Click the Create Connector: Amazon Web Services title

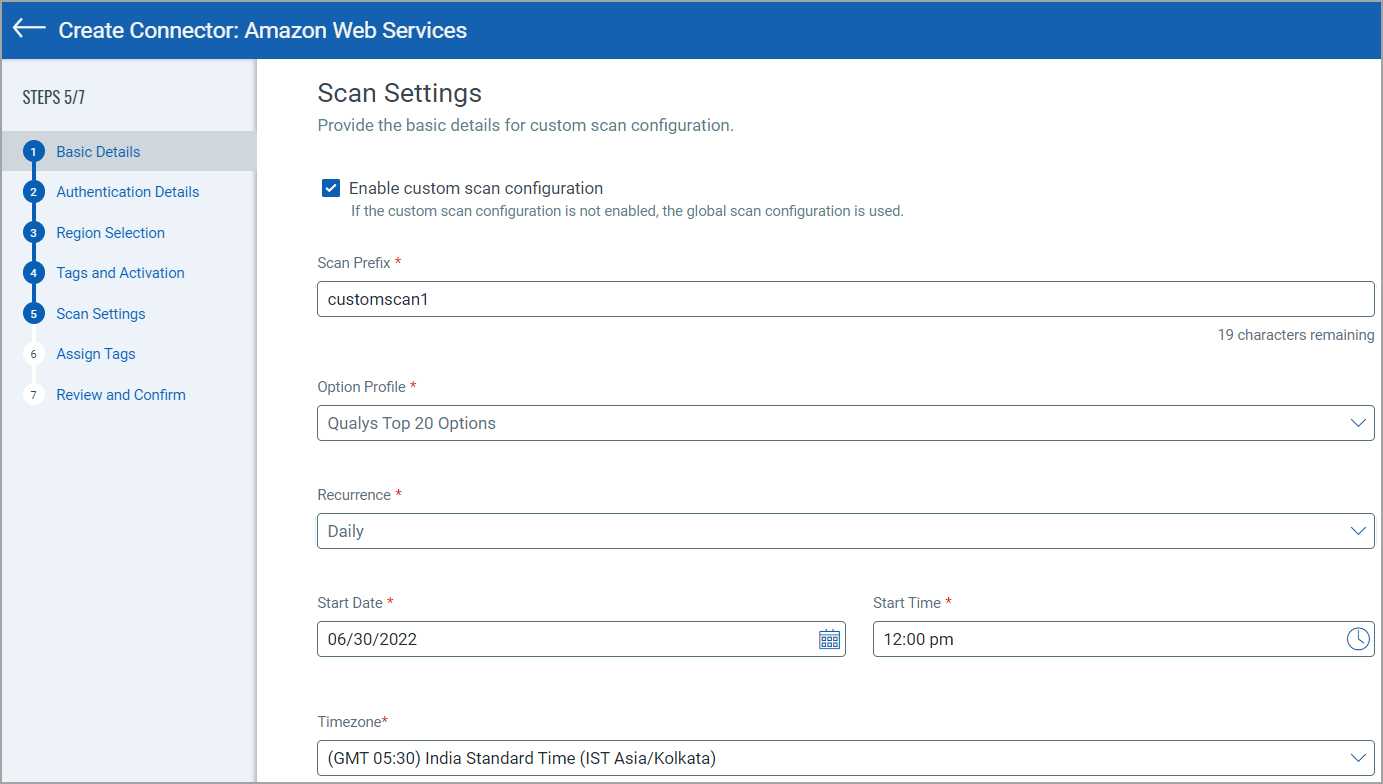(263, 30)
